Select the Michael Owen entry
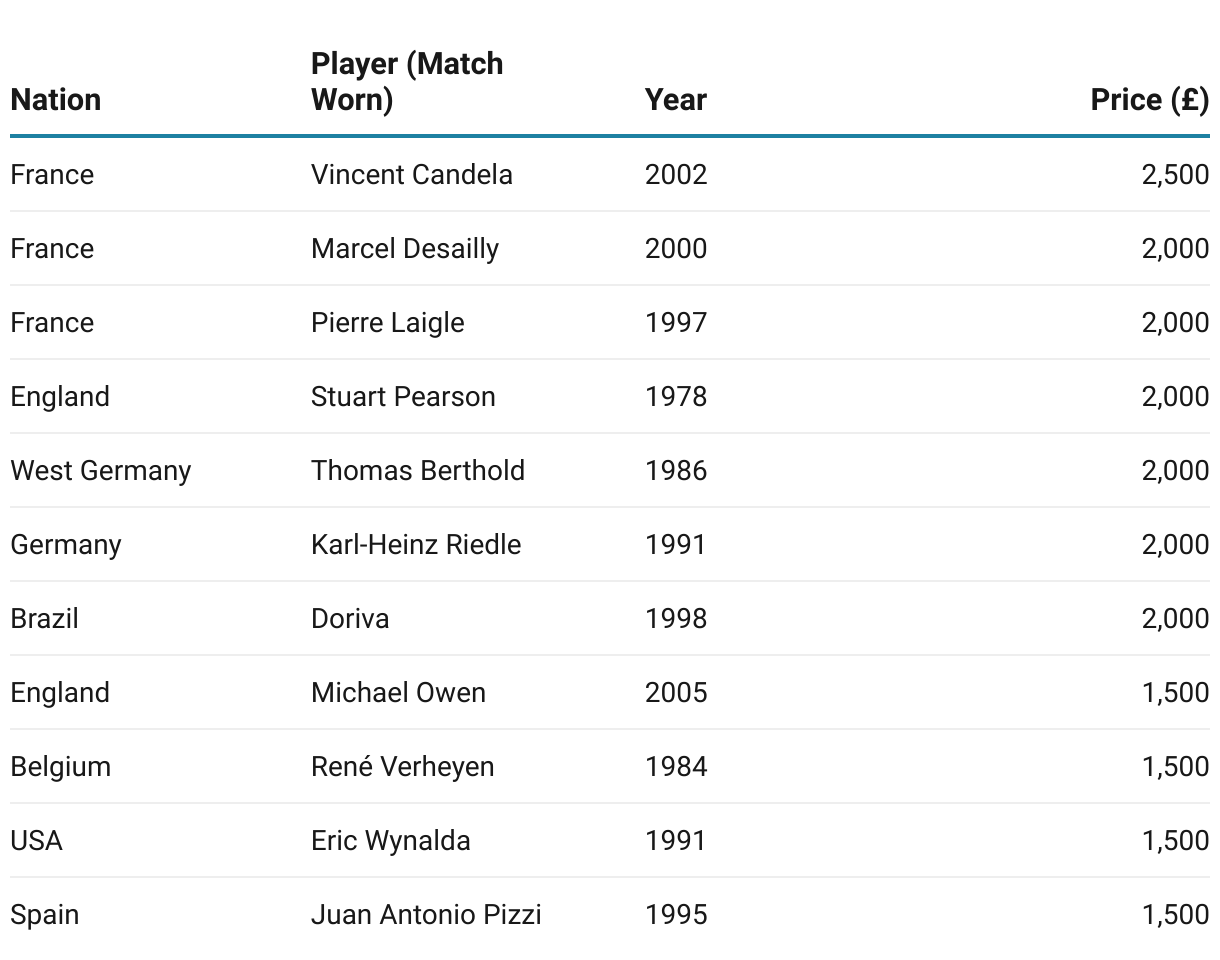This screenshot has width=1220, height=960. pyautogui.click(x=398, y=693)
